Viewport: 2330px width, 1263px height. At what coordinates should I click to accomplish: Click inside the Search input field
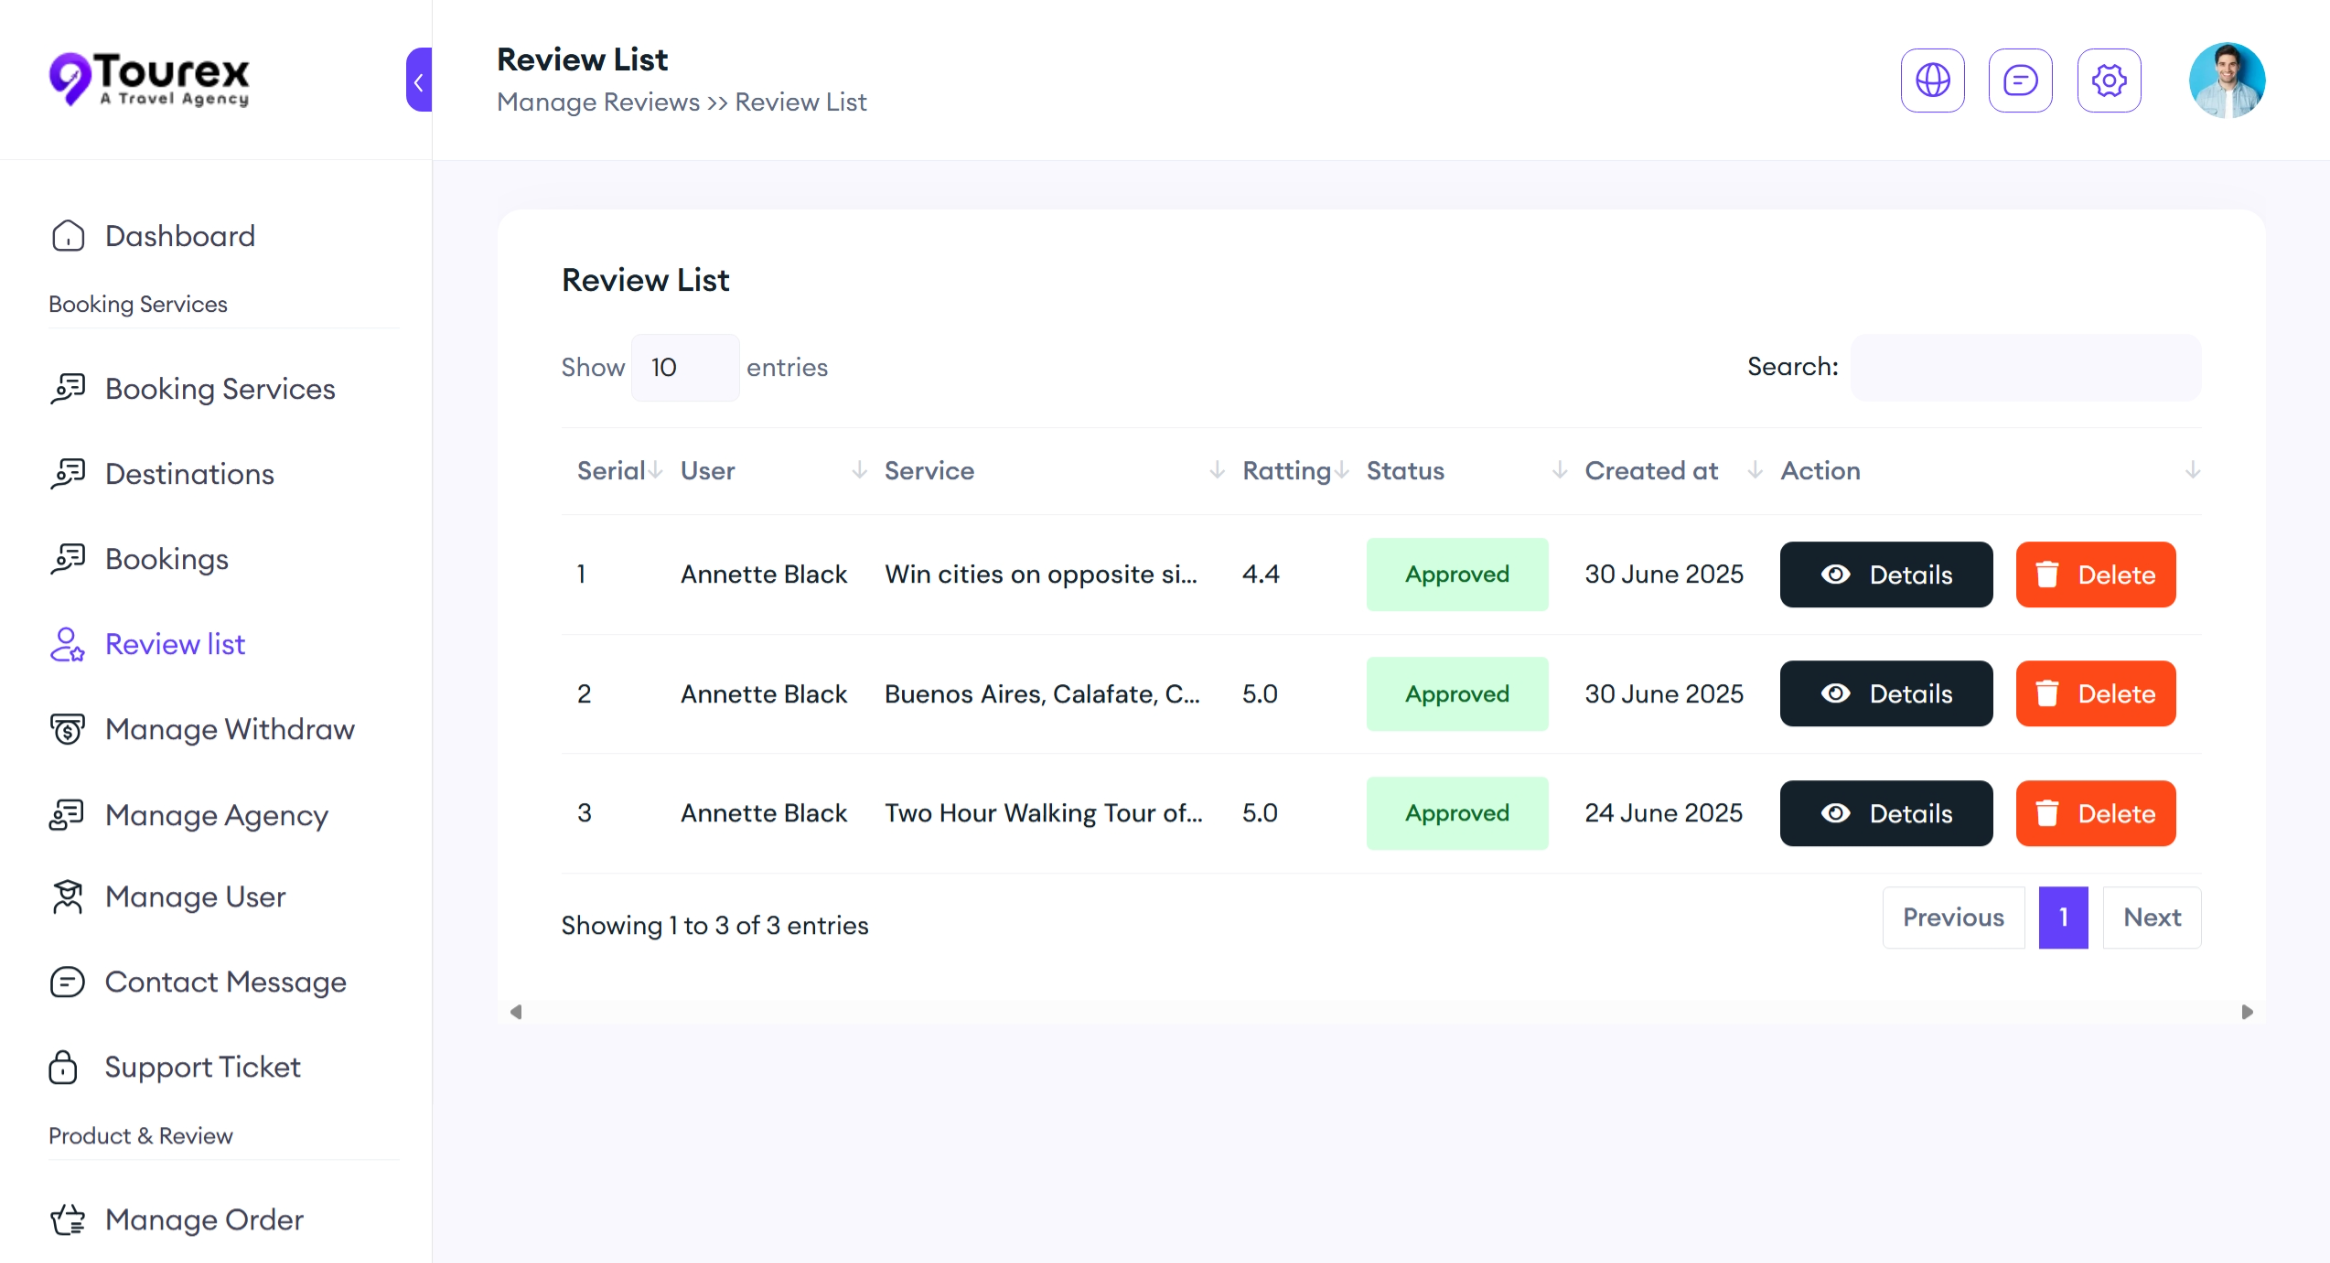2025,368
